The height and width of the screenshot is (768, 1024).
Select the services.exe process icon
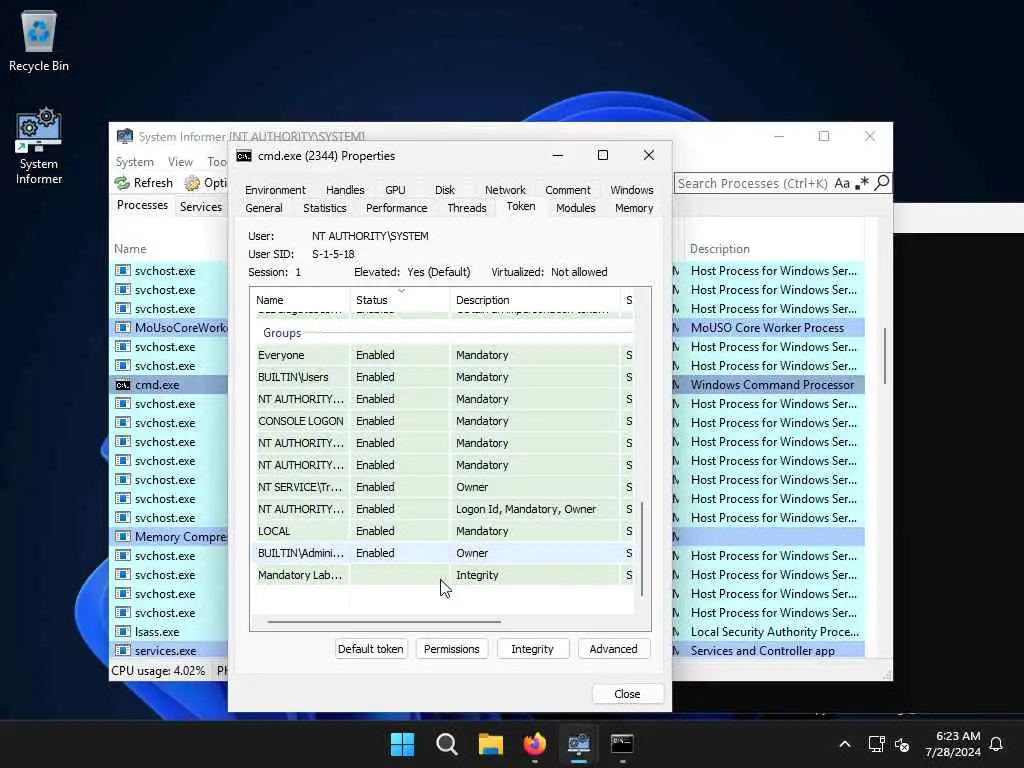[123, 650]
